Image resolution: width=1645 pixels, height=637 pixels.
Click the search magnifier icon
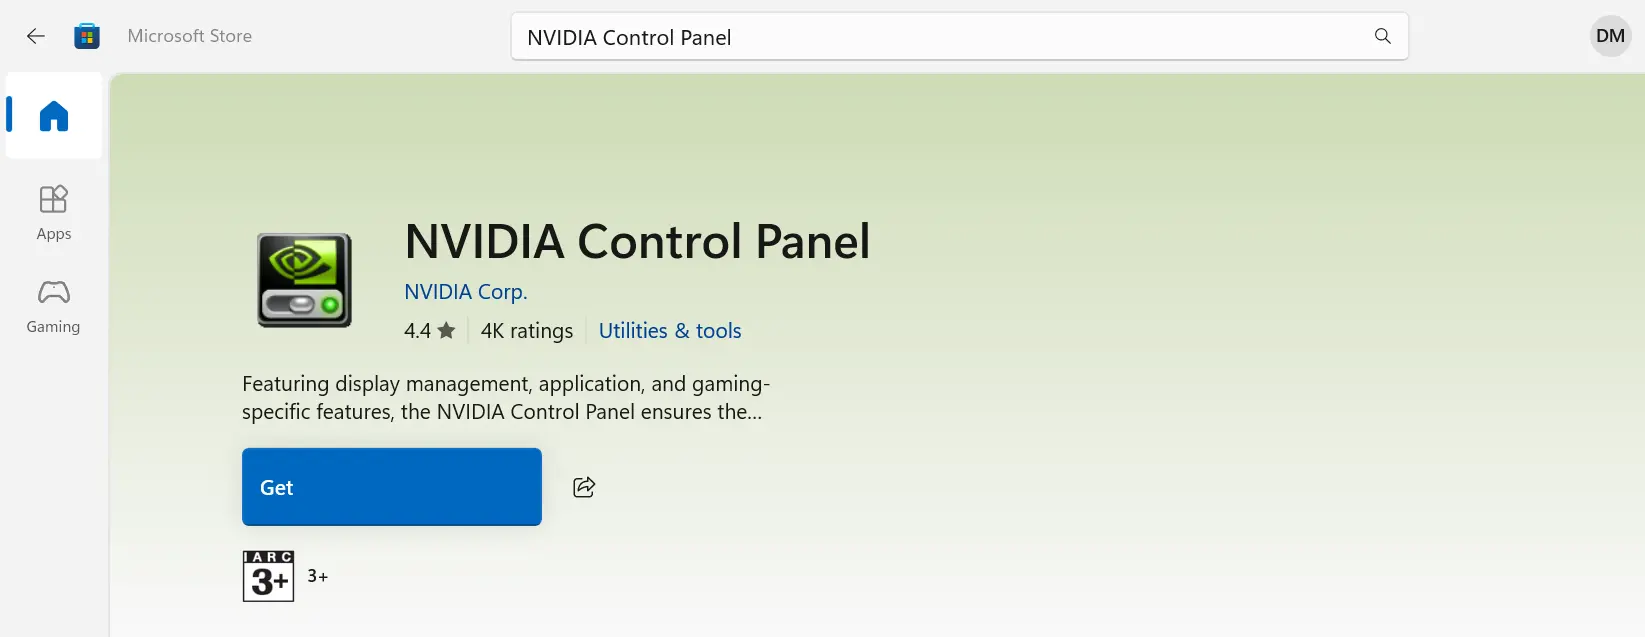tap(1383, 37)
